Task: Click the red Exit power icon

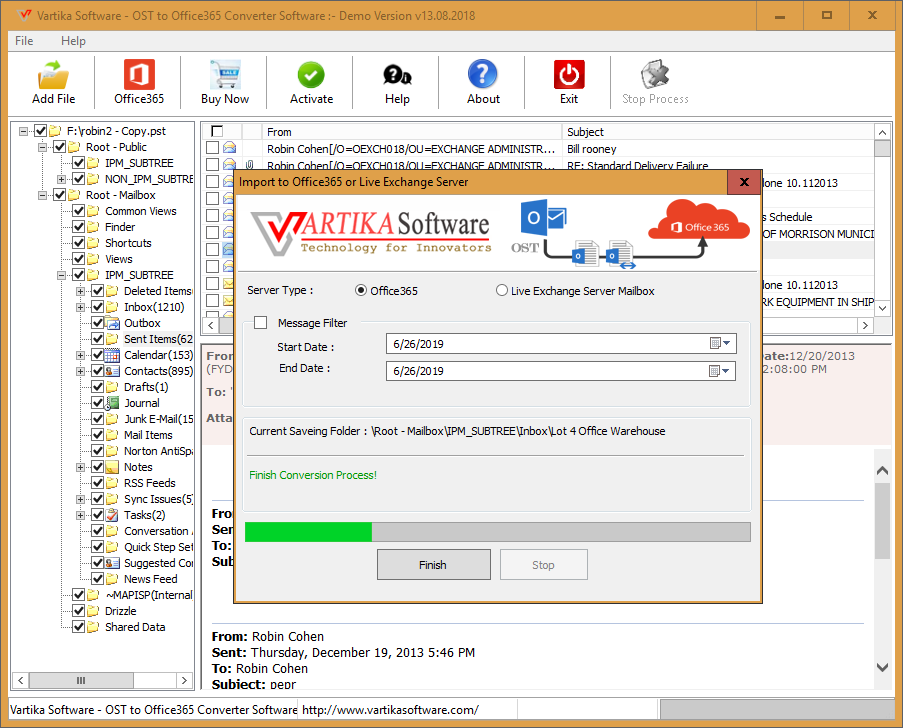Action: point(569,74)
